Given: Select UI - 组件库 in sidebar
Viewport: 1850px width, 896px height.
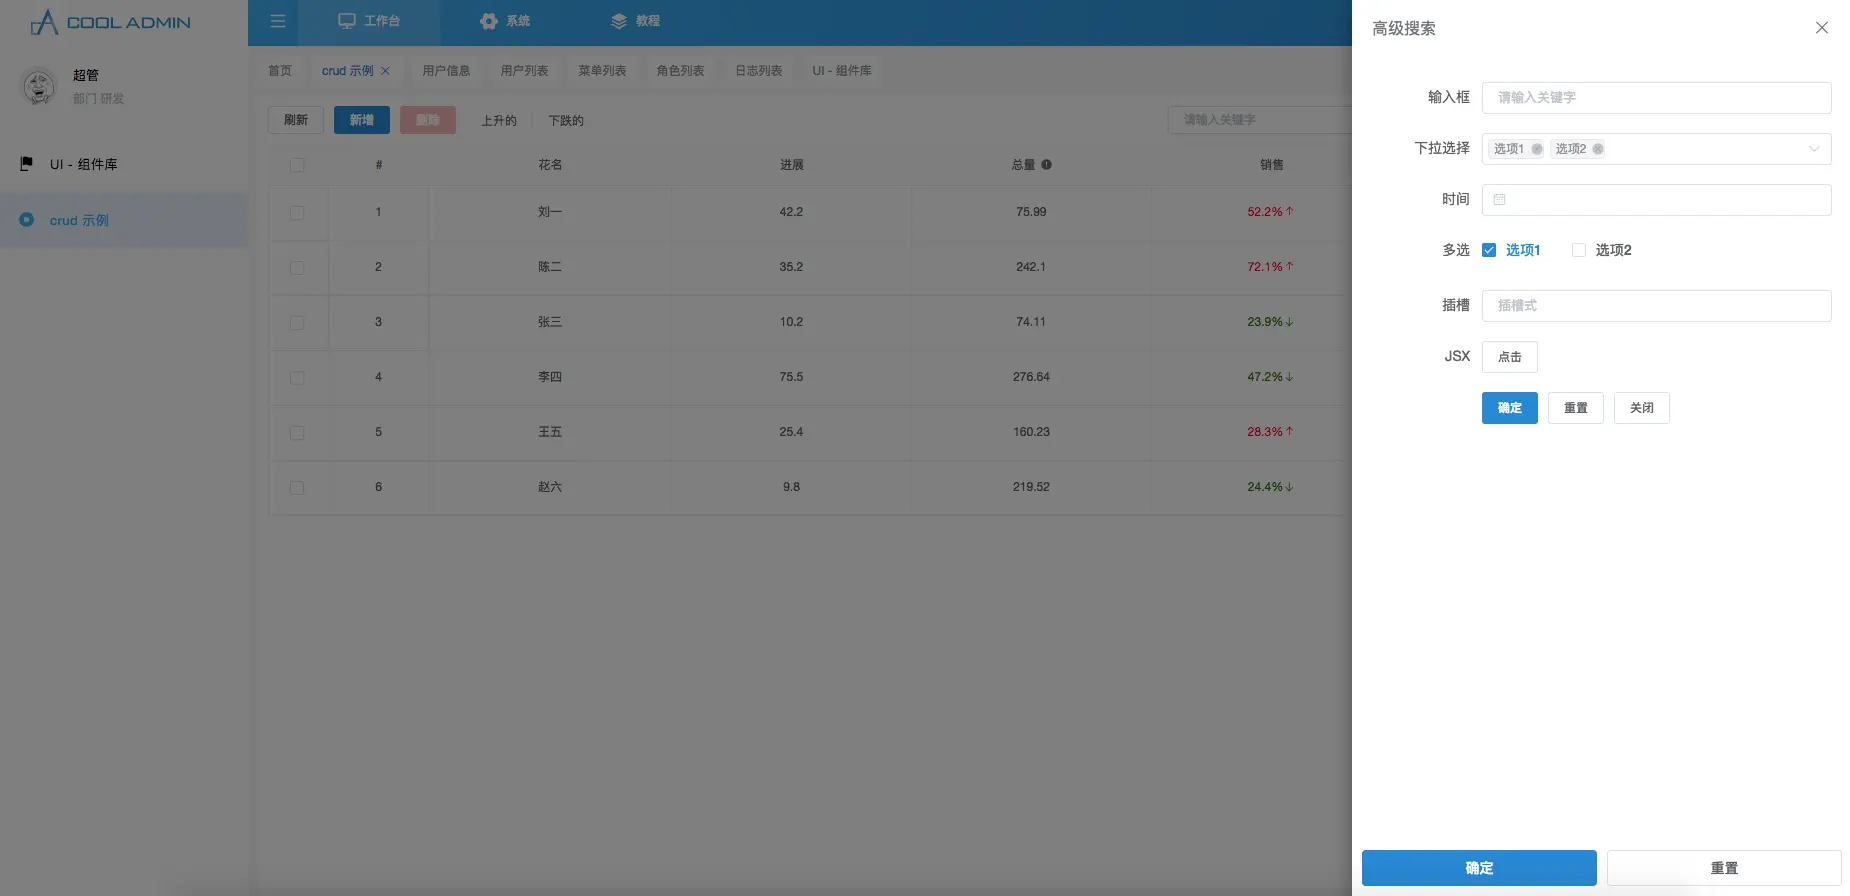Looking at the screenshot, I should click(124, 164).
